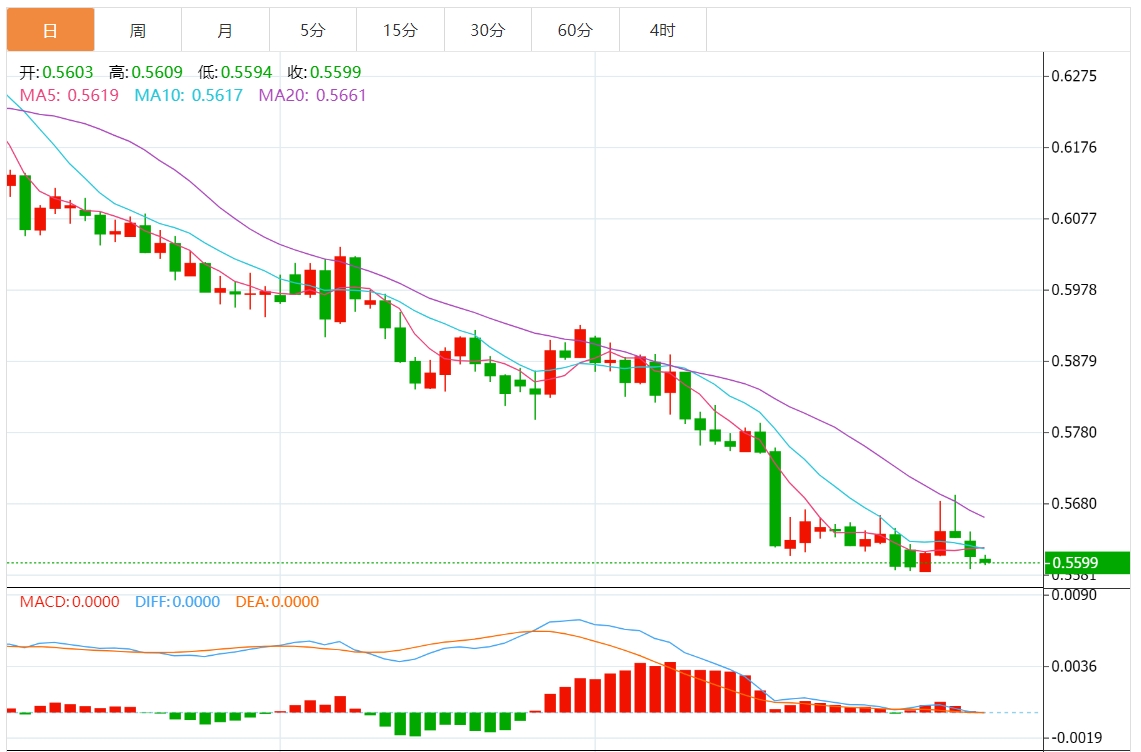
Task: Open the 4时 timeframe tab
Action: 663,30
